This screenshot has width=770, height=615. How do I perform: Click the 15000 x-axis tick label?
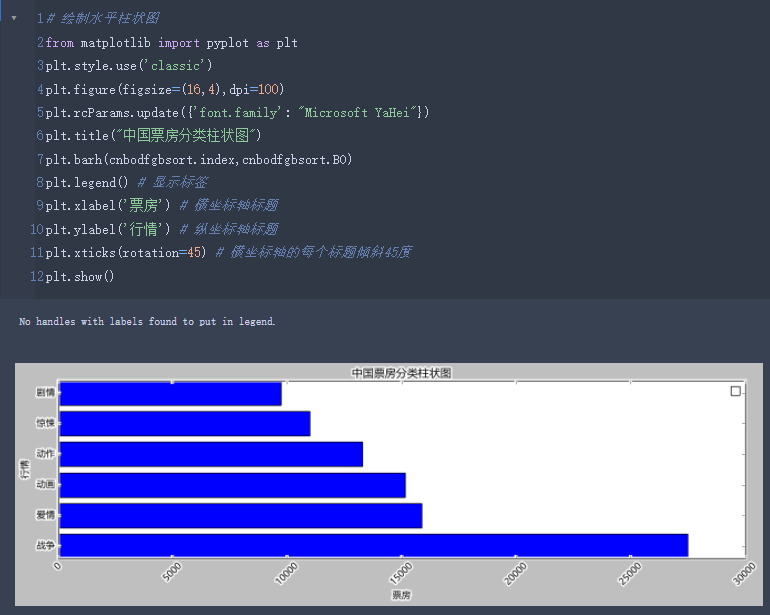tap(400, 576)
